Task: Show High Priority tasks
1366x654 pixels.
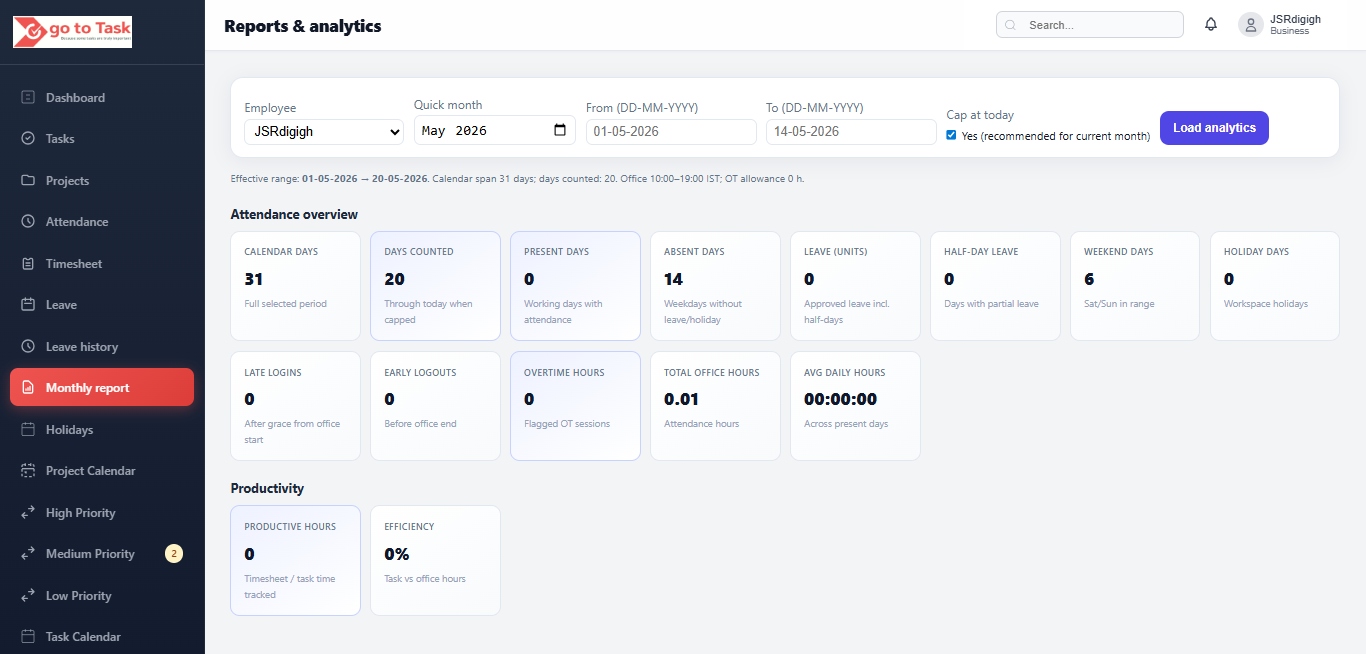Action: tap(102, 512)
